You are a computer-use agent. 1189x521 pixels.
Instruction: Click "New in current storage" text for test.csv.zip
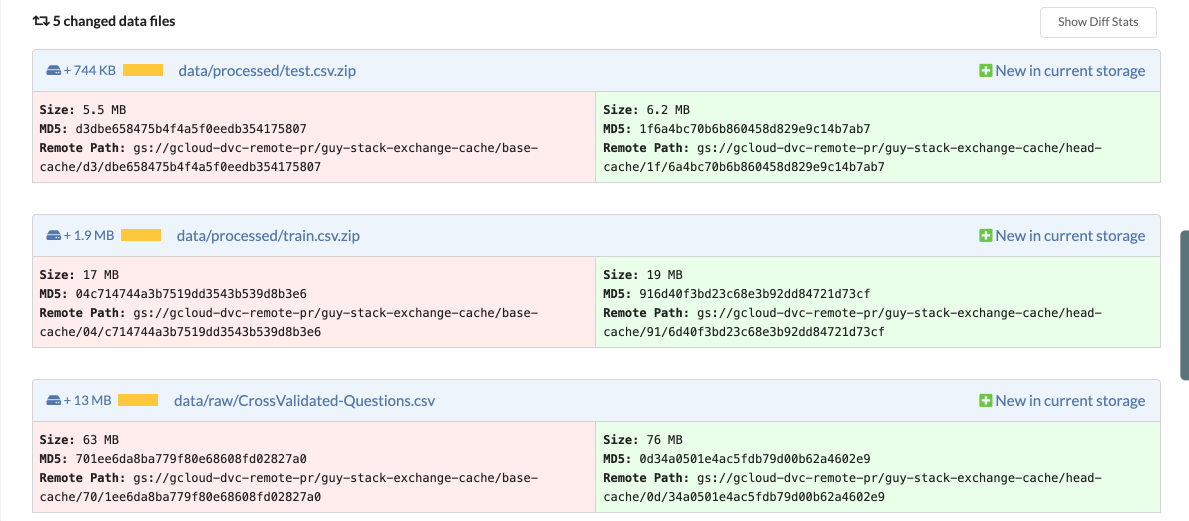click(1070, 71)
